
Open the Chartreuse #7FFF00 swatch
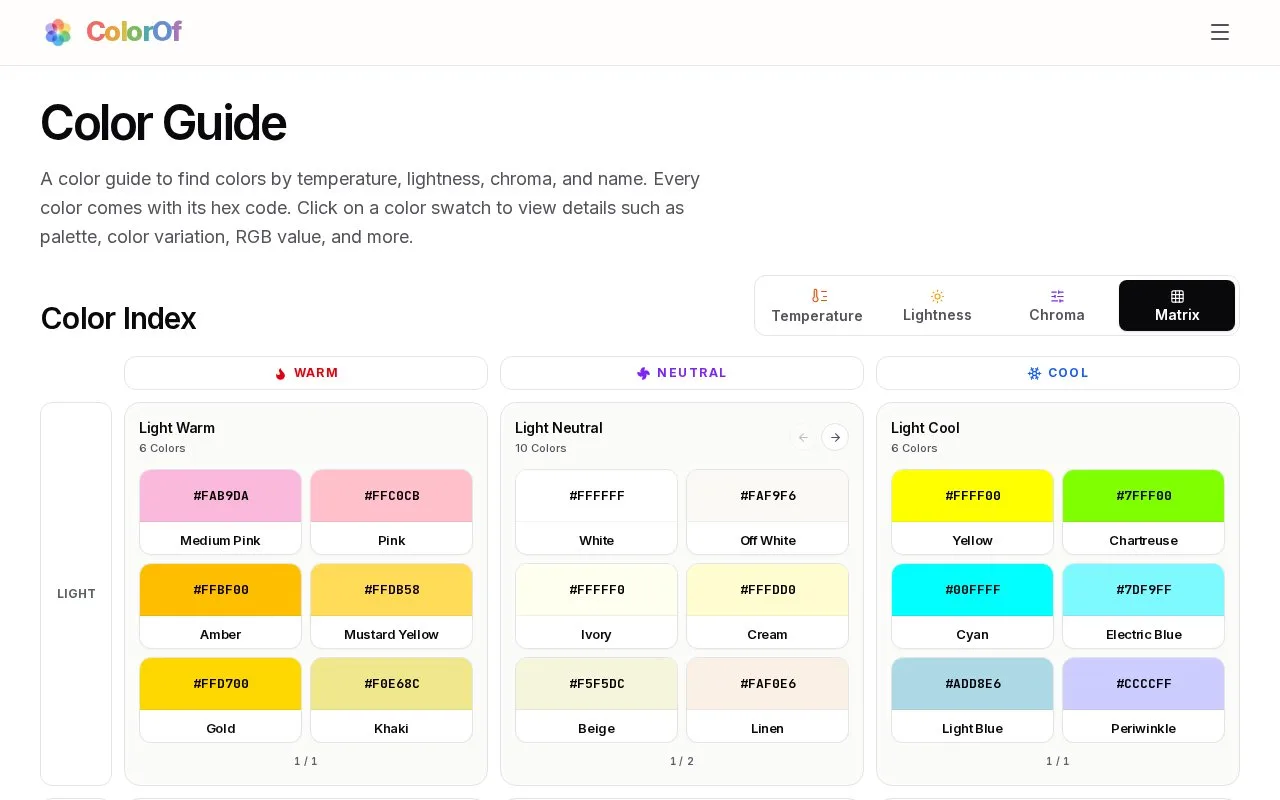click(x=1143, y=512)
